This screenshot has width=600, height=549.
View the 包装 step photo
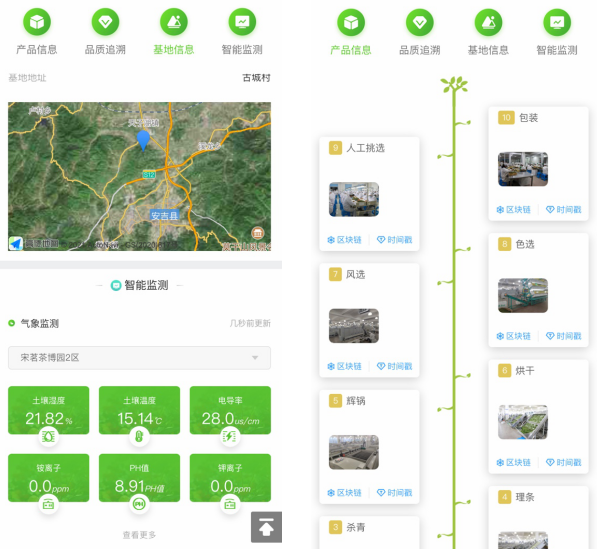523,169
